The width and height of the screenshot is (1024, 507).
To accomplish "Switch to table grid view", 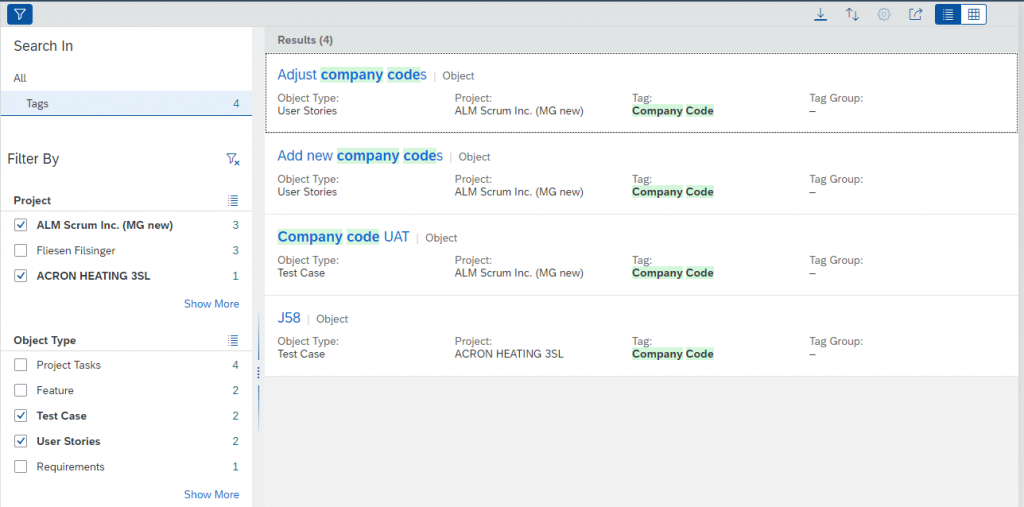I will [974, 14].
